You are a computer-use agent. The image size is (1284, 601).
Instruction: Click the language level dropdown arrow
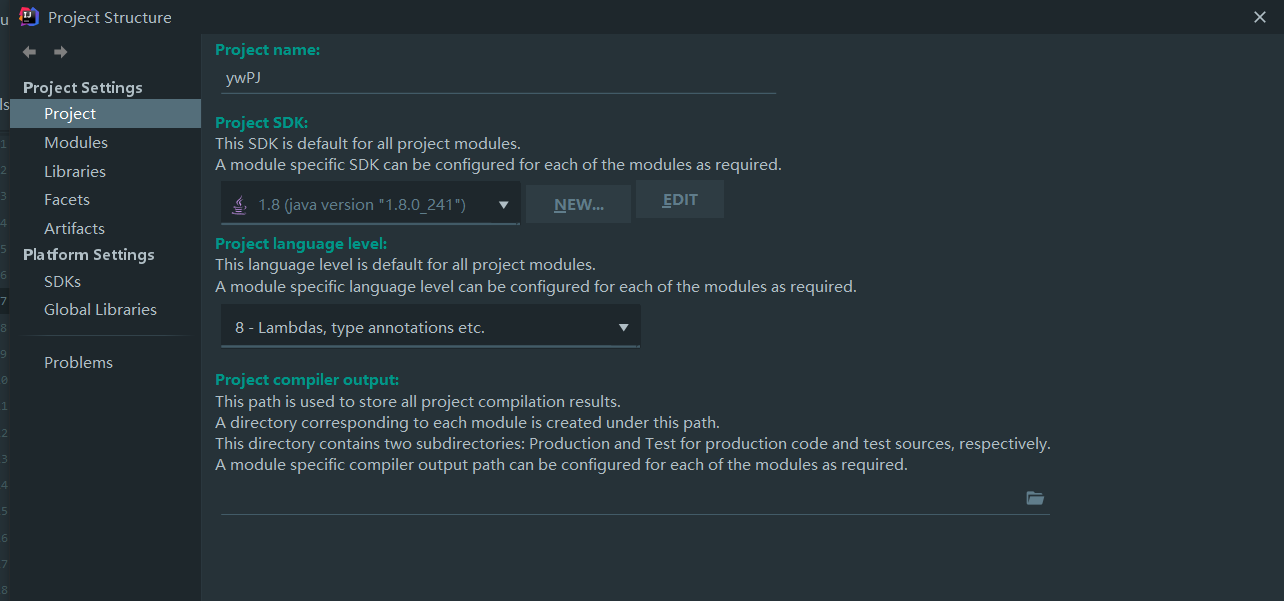pyautogui.click(x=623, y=328)
